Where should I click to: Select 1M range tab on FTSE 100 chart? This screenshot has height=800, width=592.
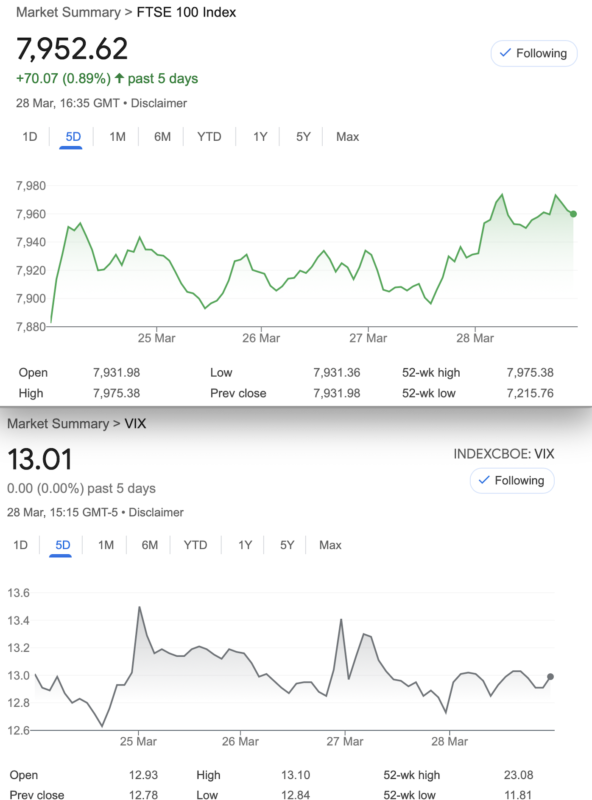coord(117,137)
